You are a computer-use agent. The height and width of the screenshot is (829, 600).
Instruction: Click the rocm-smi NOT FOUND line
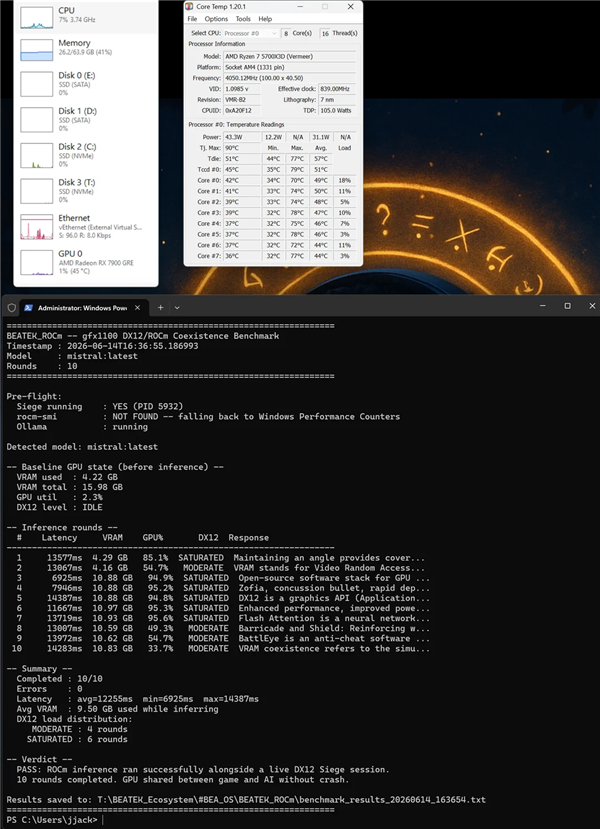tap(208, 417)
